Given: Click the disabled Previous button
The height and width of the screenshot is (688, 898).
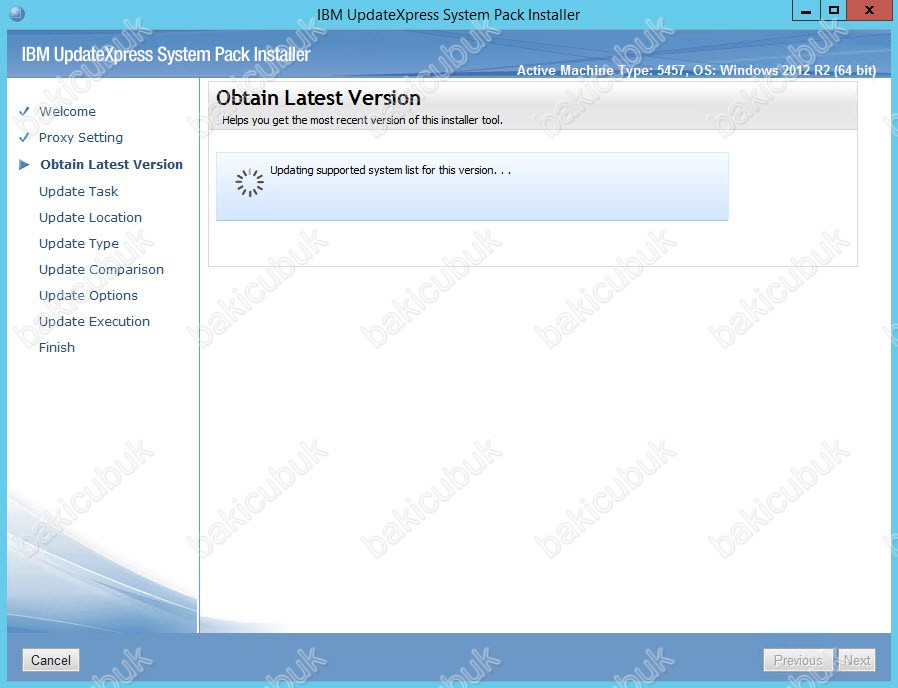Looking at the screenshot, I should click(x=798, y=660).
